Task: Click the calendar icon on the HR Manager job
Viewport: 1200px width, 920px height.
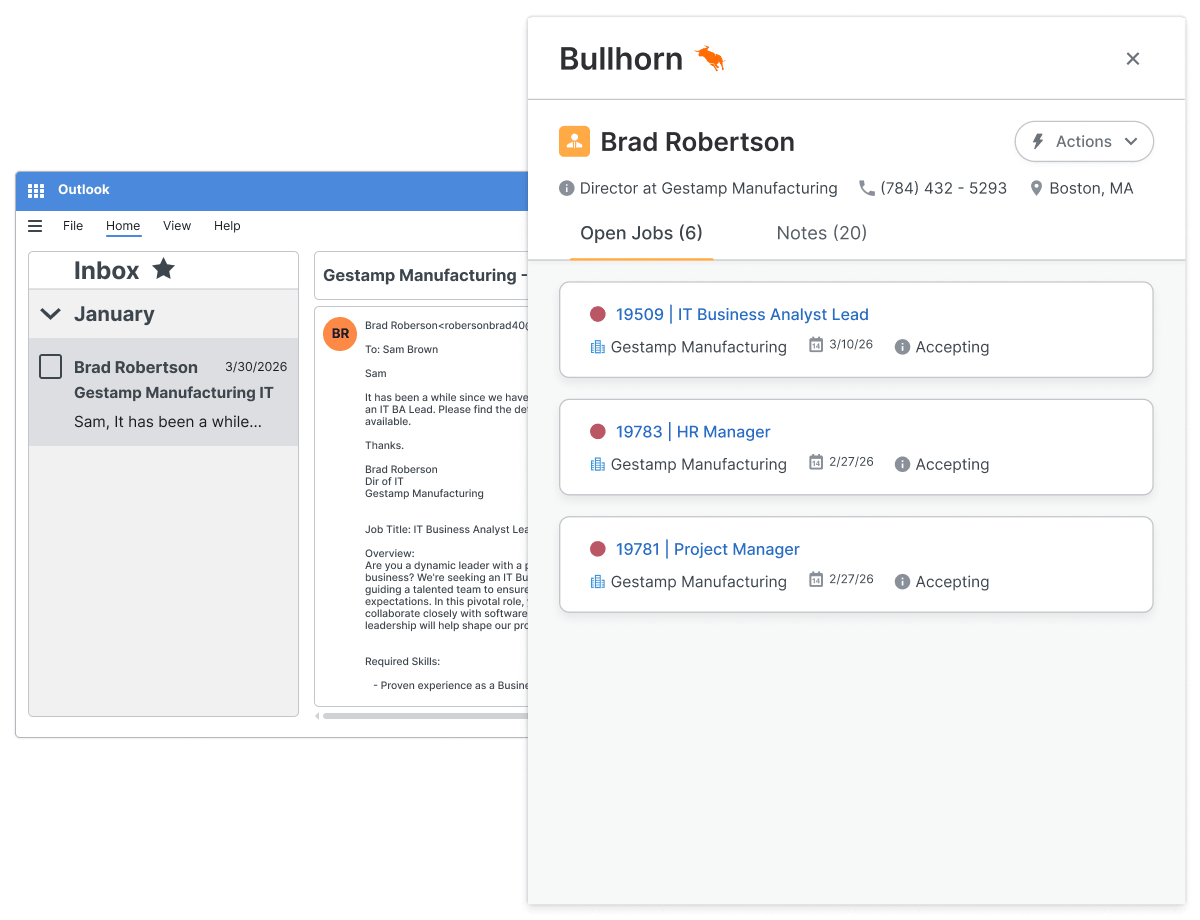Action: coord(816,462)
